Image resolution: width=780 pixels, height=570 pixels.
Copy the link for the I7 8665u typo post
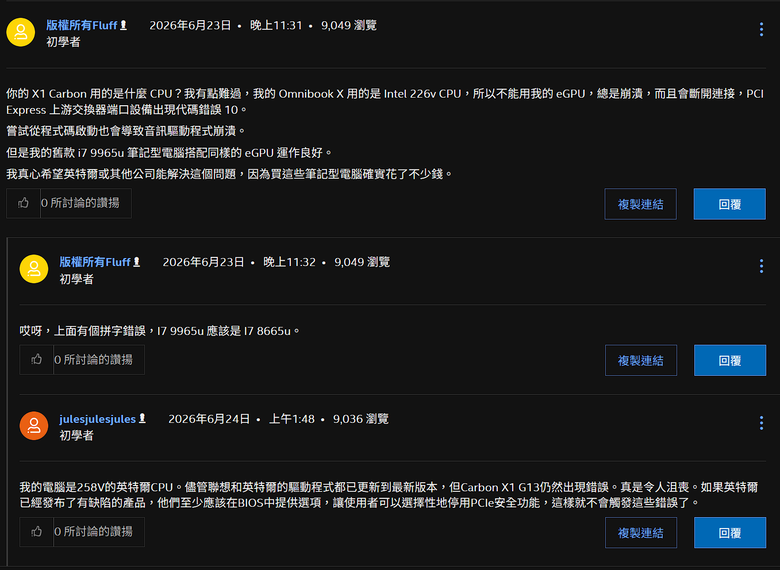(x=641, y=360)
